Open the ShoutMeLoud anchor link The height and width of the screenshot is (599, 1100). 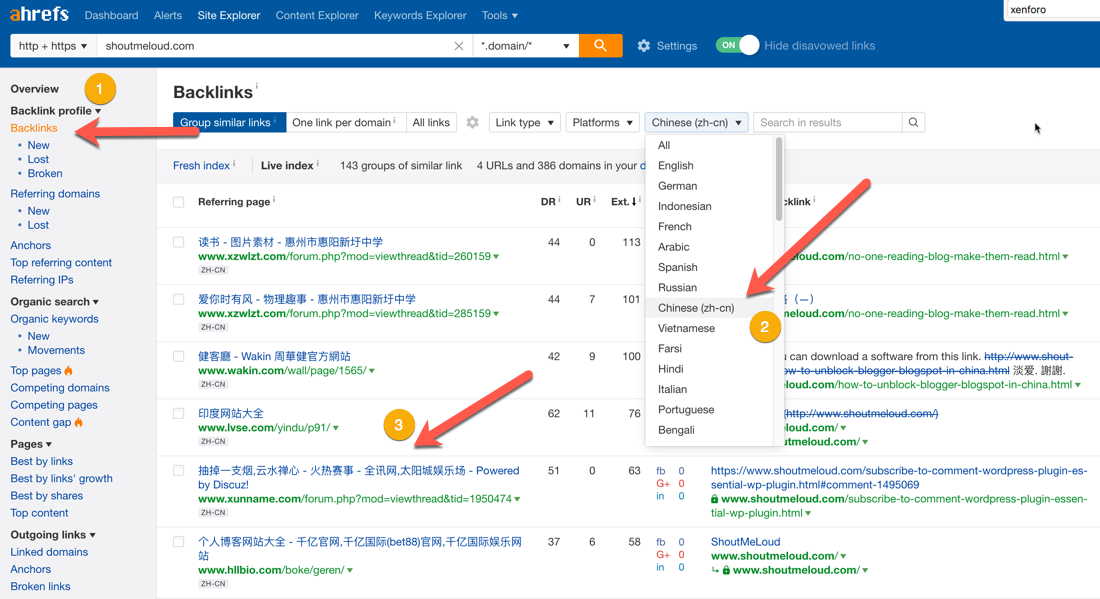[x=745, y=542]
